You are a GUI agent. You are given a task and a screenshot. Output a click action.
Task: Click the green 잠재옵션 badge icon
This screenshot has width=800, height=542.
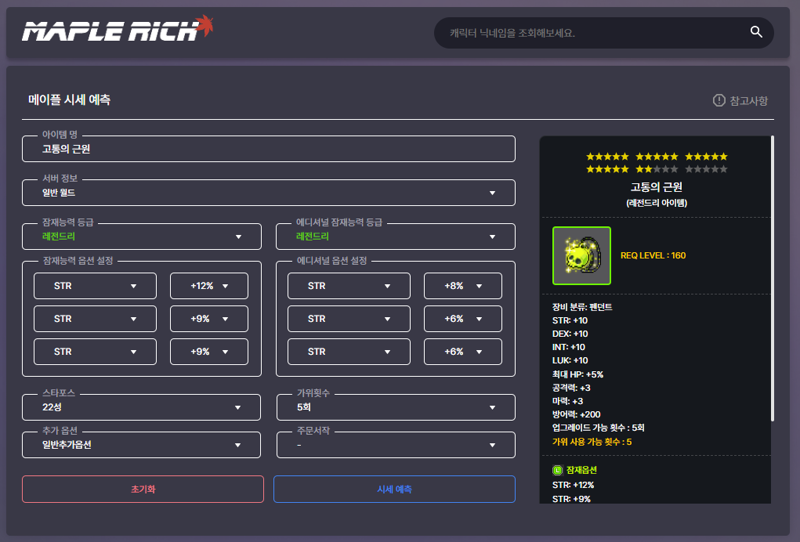pyautogui.click(x=557, y=470)
